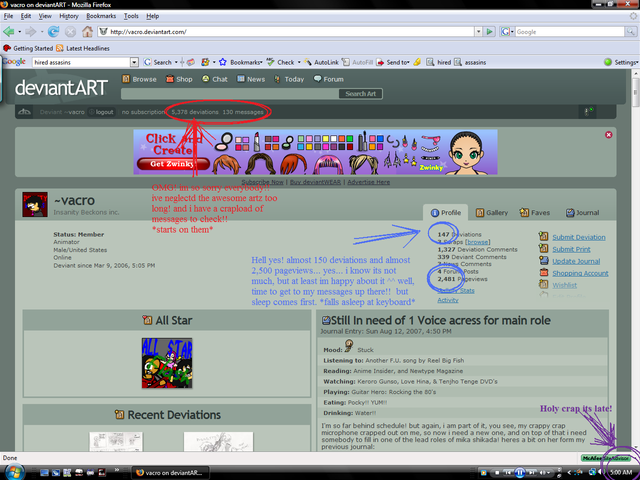Click vacro's avatar image
Screen dimensions: 640x480
pos(35,204)
